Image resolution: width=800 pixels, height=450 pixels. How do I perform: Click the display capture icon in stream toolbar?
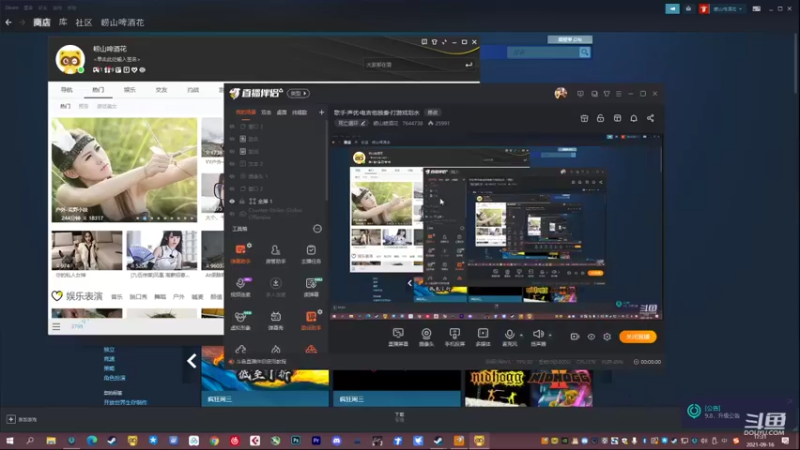pyautogui.click(x=398, y=334)
